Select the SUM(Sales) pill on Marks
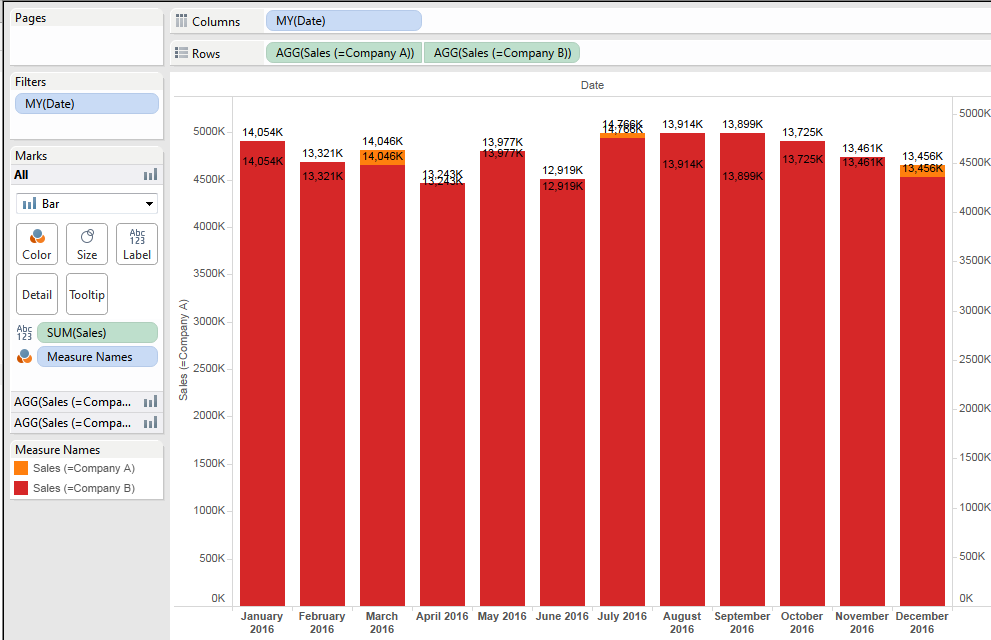The width and height of the screenshot is (991, 640). pos(97,333)
